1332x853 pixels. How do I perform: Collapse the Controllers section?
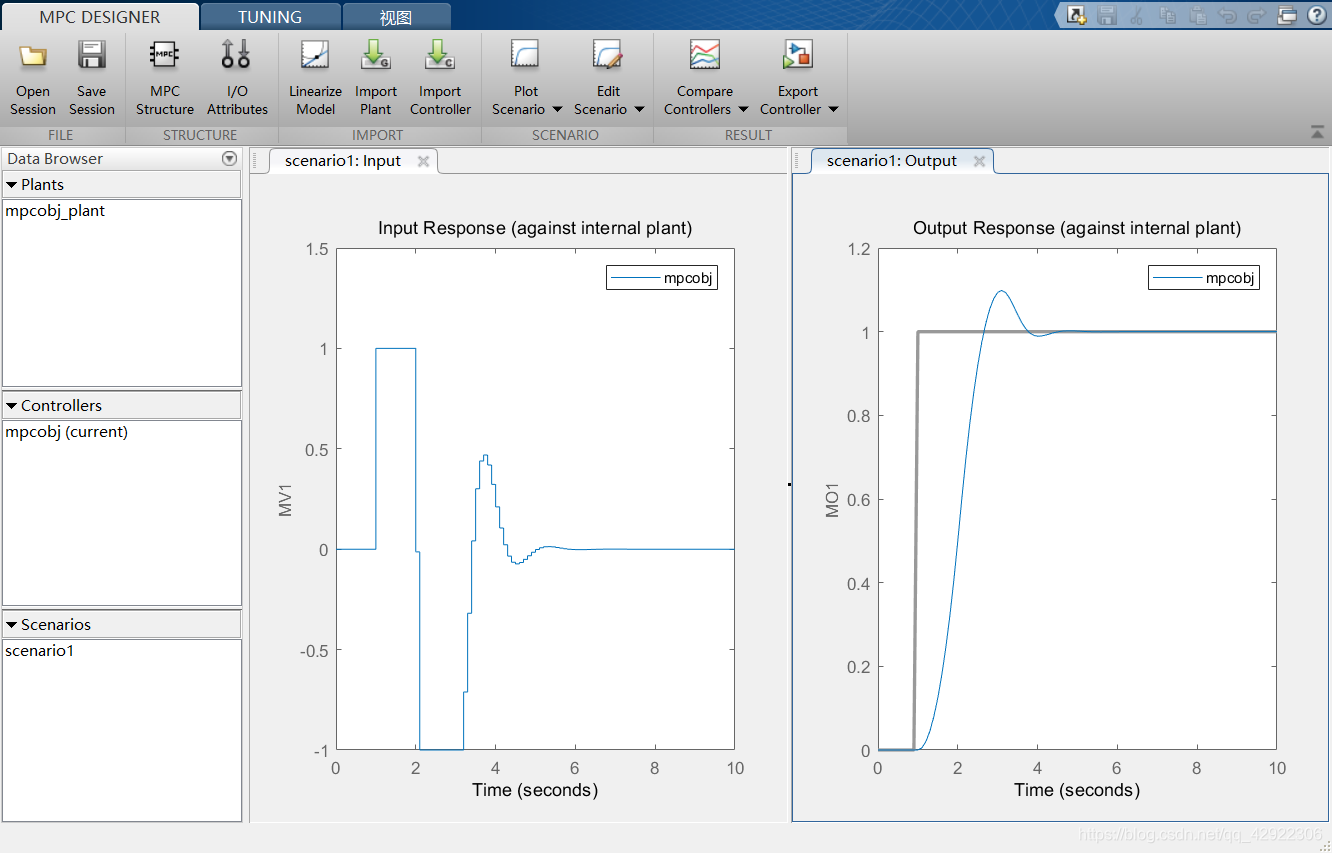pyautogui.click(x=12, y=406)
